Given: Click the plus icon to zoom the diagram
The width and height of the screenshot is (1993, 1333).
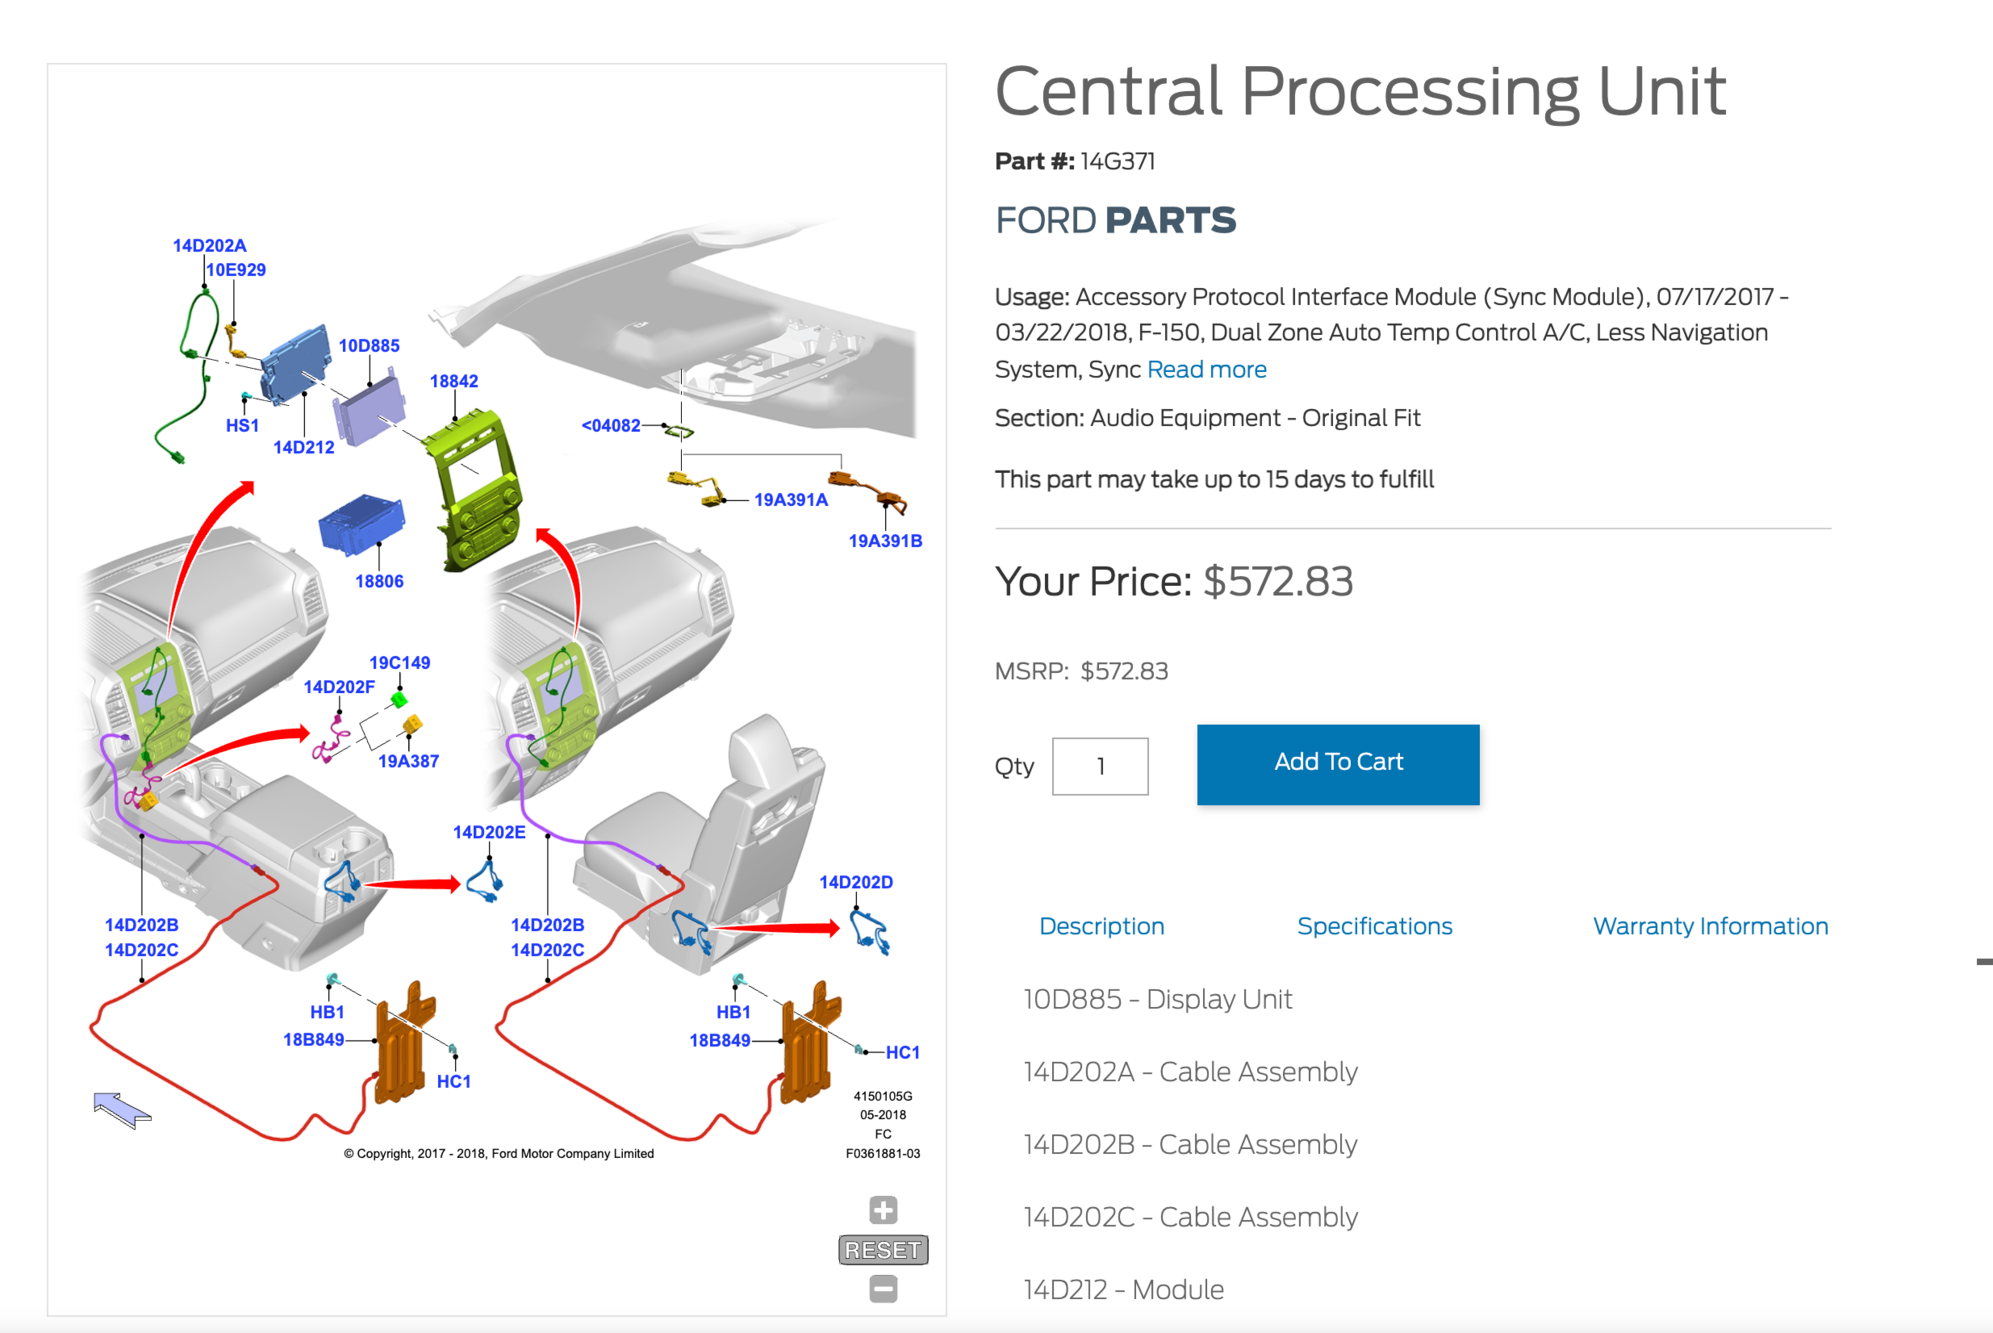Looking at the screenshot, I should (x=884, y=1210).
